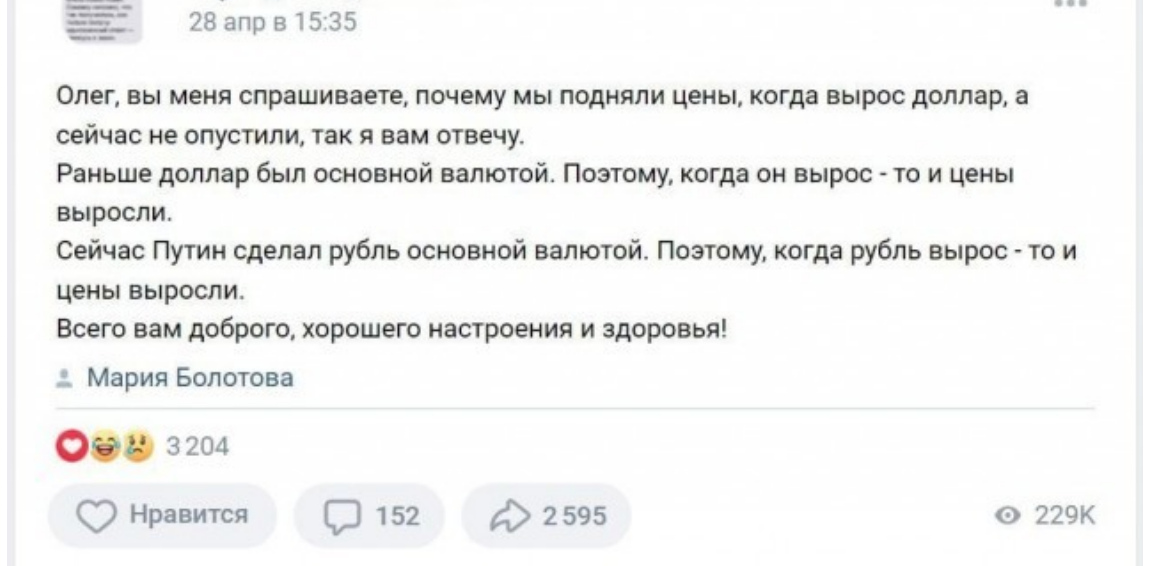Click the sentence 'Сейчас Путин сделал рубль основной валютой'

pyautogui.click(x=351, y=251)
